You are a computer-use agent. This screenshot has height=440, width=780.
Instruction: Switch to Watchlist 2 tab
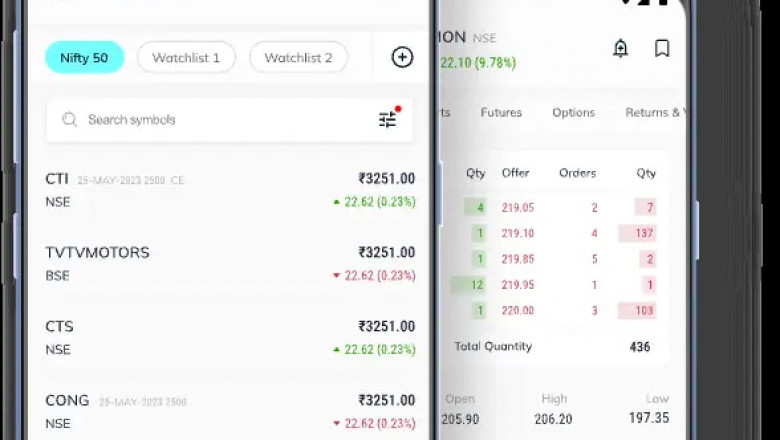pyautogui.click(x=298, y=58)
